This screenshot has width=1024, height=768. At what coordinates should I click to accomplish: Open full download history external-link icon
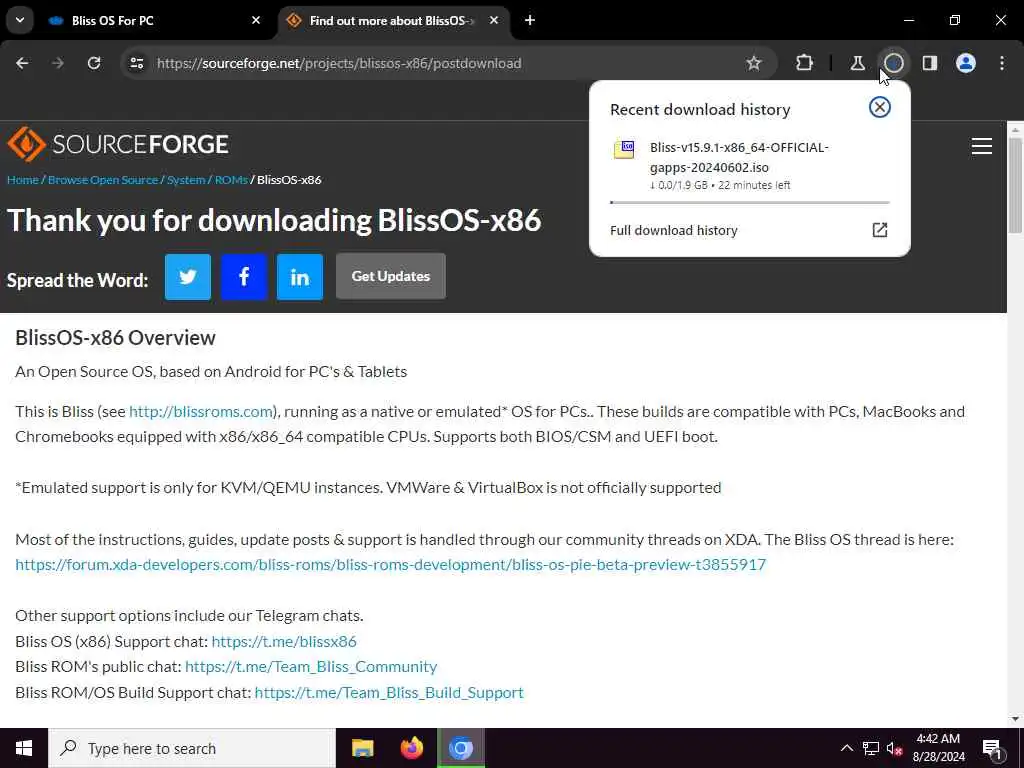click(880, 230)
